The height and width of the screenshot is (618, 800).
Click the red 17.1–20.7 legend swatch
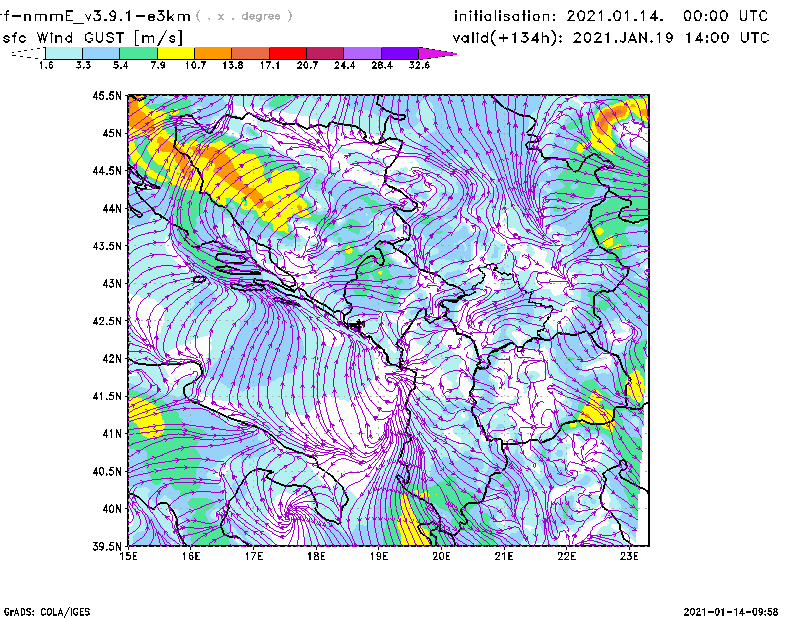tap(288, 53)
